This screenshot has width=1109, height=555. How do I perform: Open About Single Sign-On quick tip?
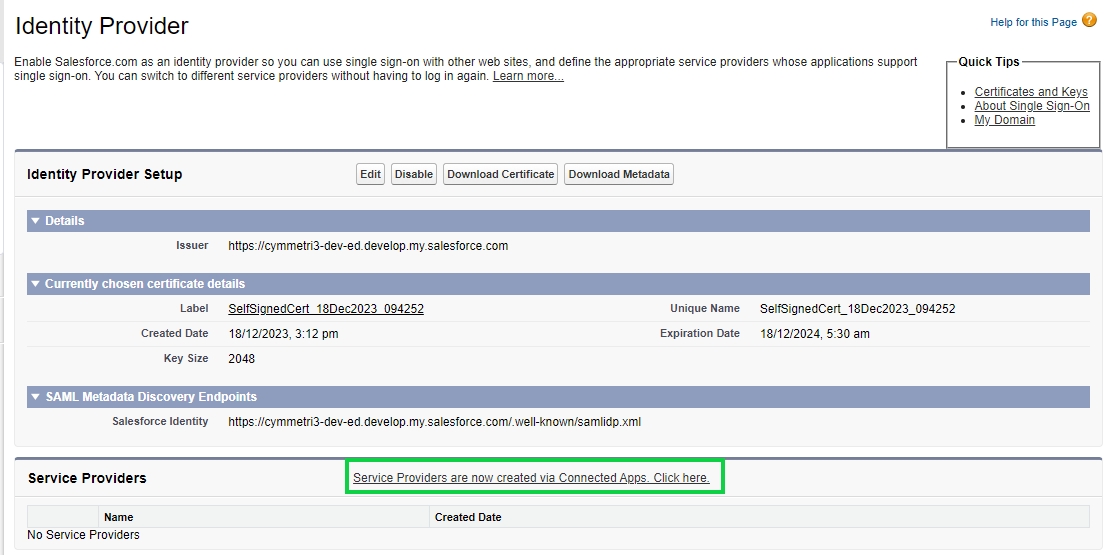tap(1032, 106)
